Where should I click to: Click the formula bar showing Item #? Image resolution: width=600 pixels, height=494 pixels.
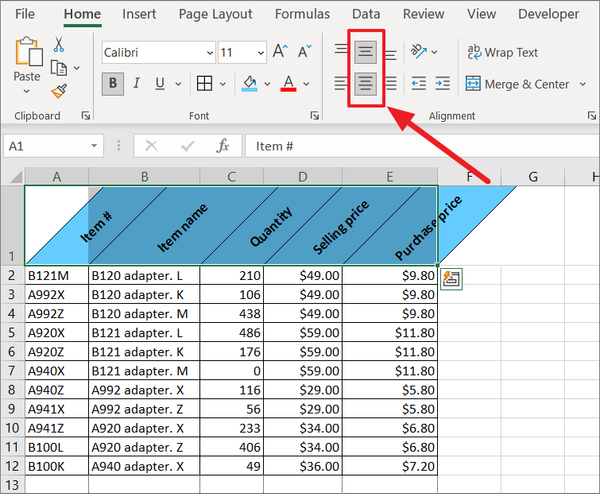pyautogui.click(x=421, y=146)
